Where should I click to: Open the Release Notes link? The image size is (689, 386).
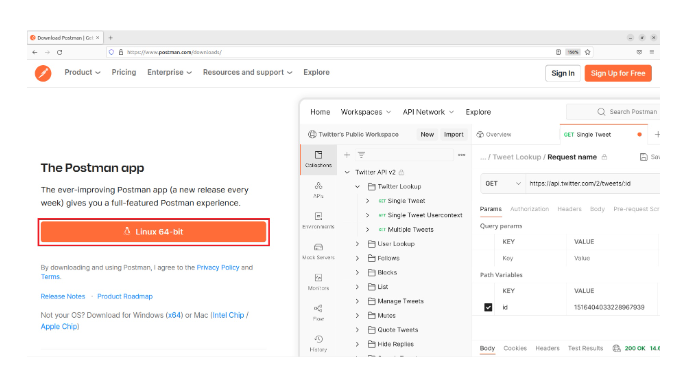tap(63, 296)
